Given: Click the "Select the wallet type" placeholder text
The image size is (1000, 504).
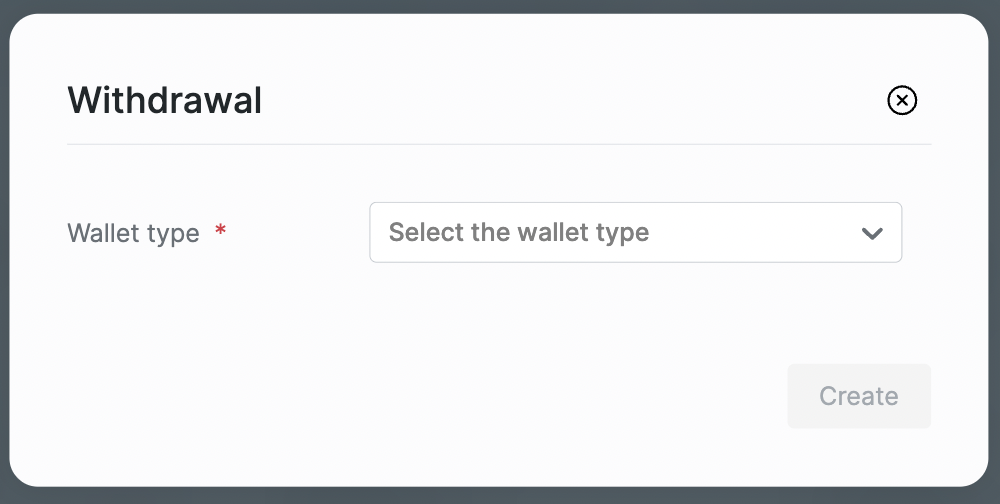Looking at the screenshot, I should click(518, 233).
